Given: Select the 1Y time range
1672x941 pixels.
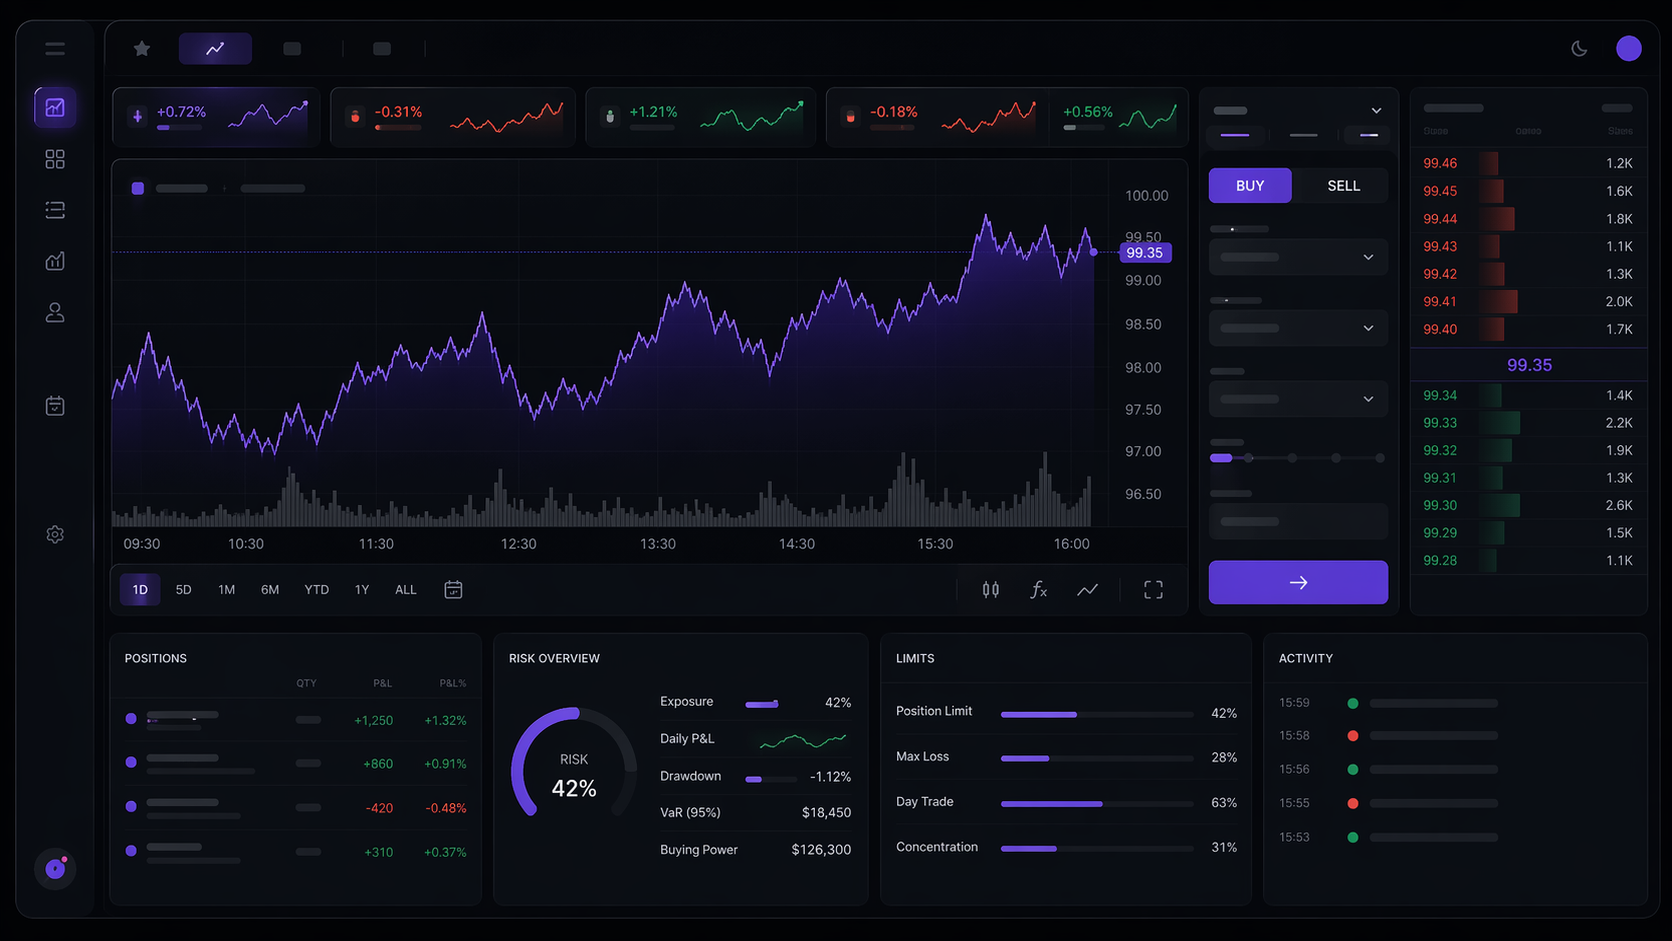Looking at the screenshot, I should point(362,589).
